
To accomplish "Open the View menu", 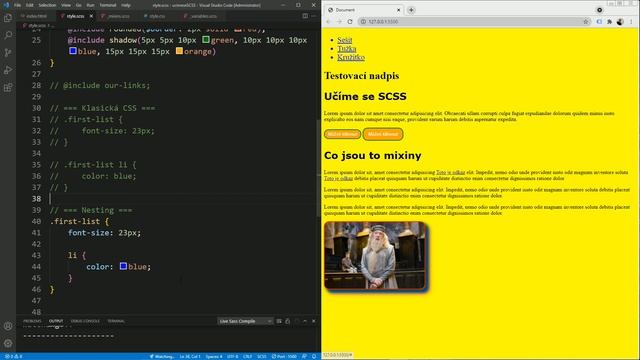I will [x=66, y=5].
